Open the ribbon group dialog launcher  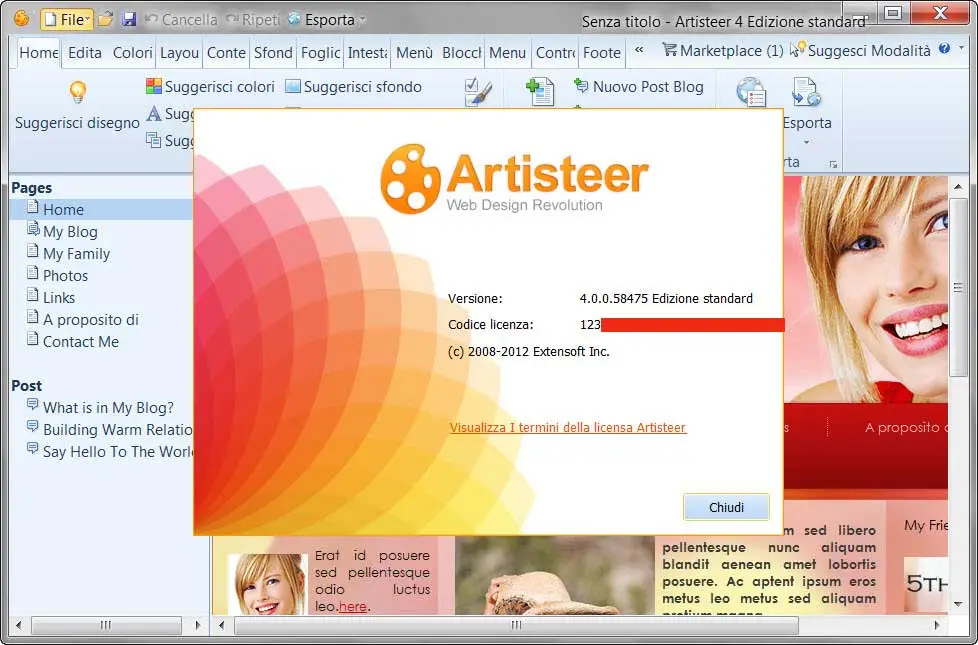tap(833, 165)
